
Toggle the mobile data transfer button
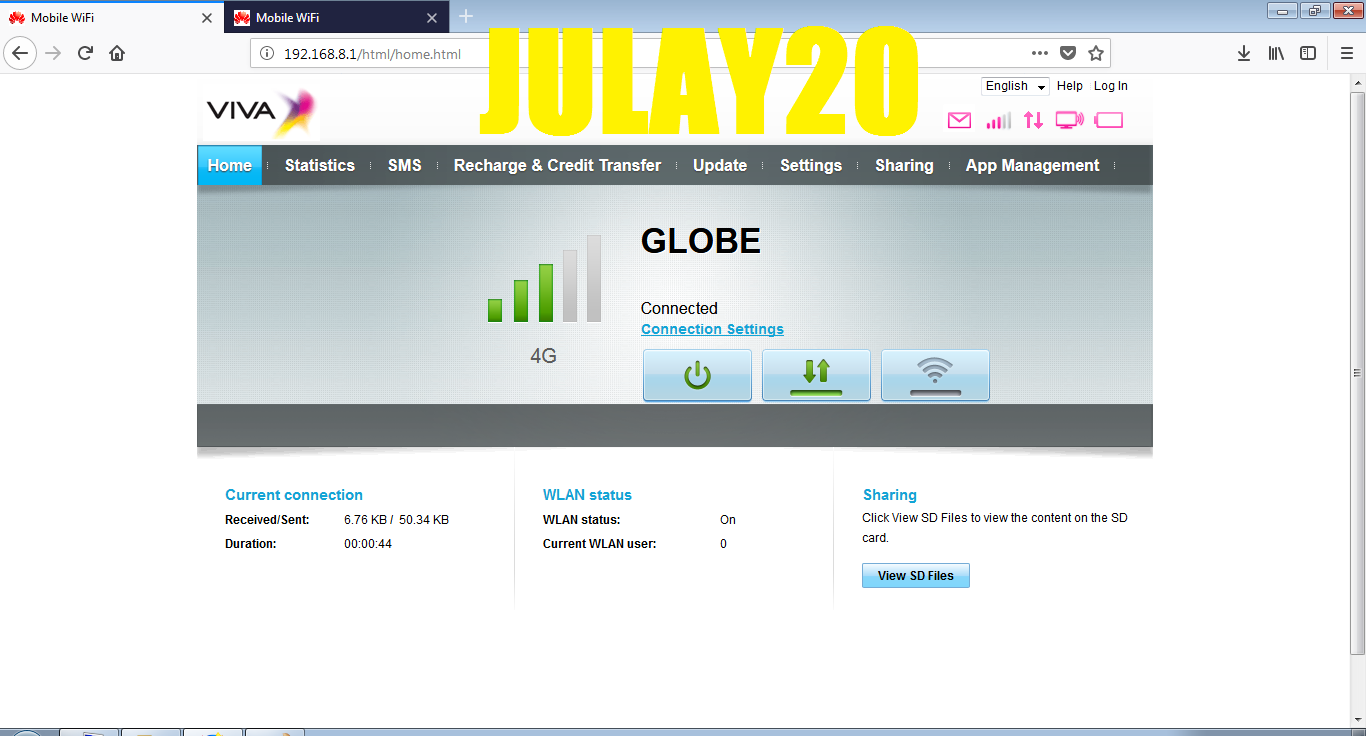(x=816, y=375)
